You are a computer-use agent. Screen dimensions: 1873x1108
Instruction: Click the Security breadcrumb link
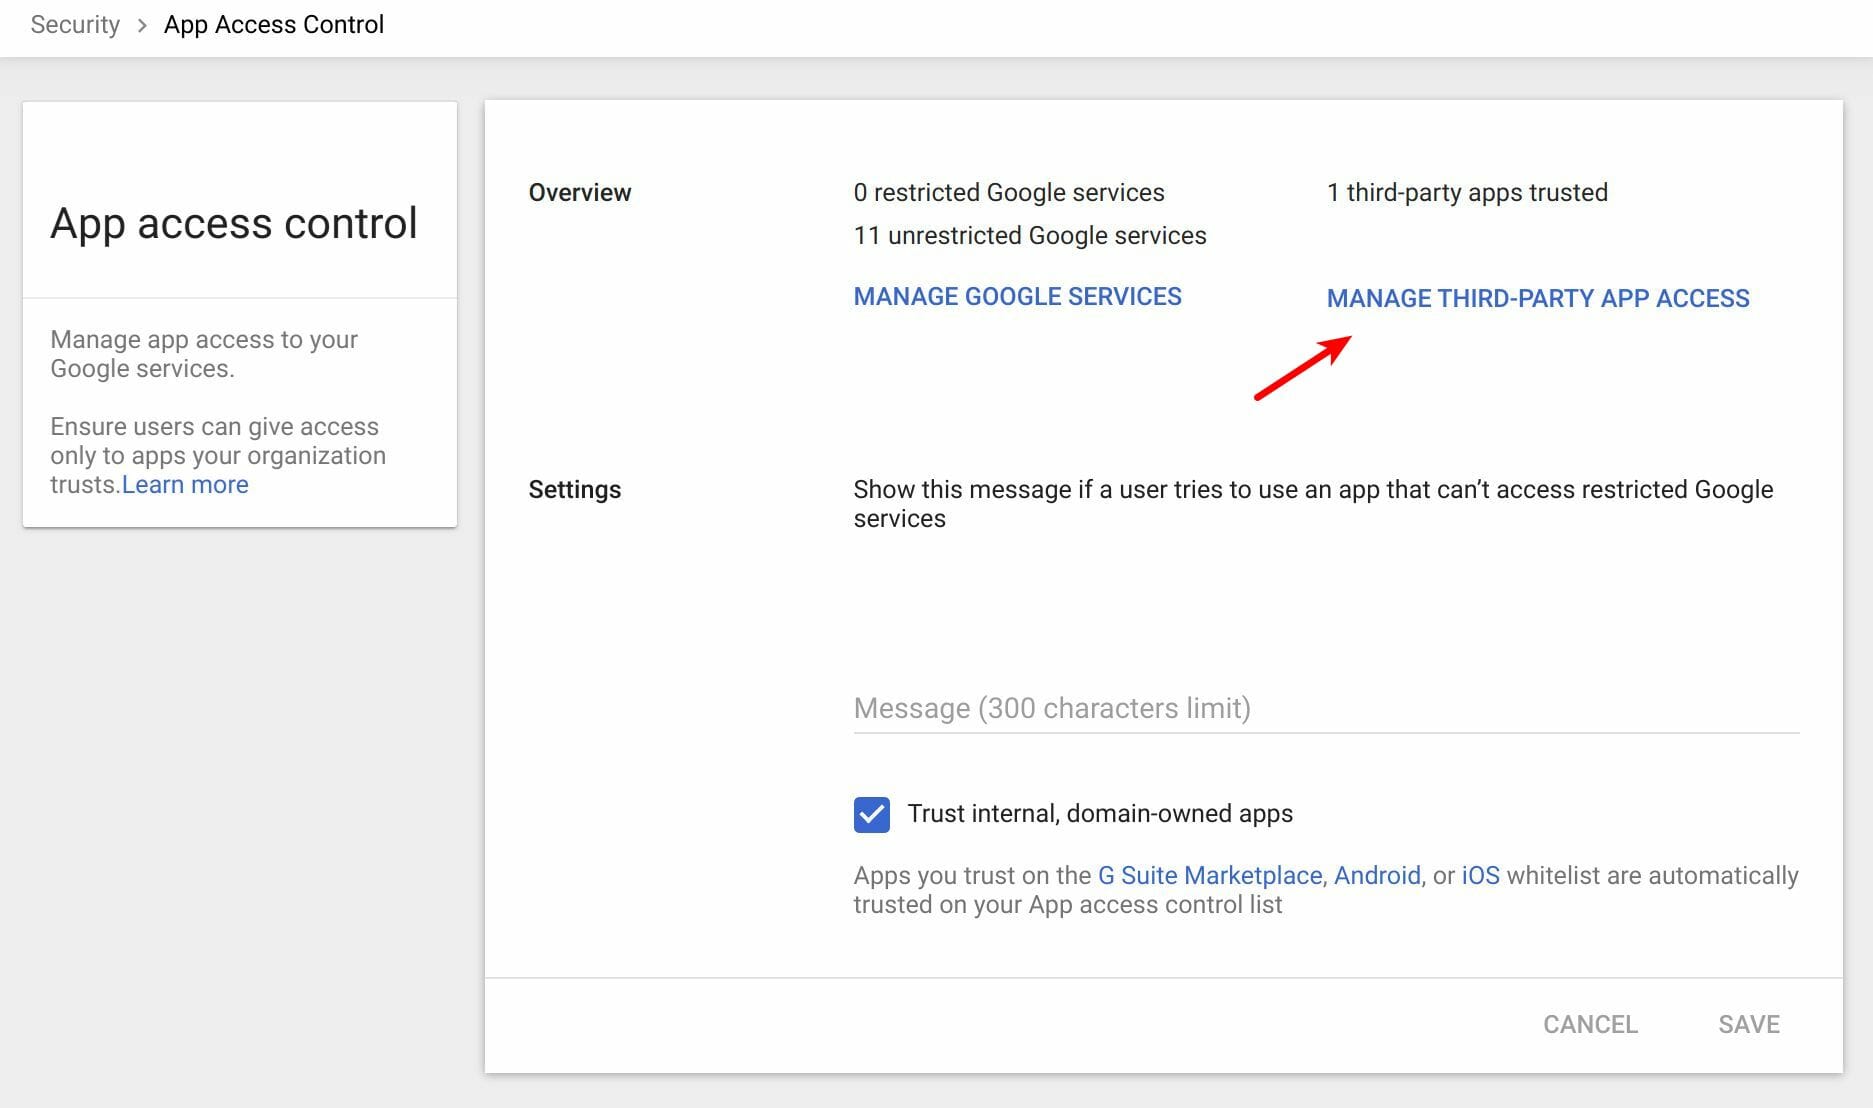pyautogui.click(x=74, y=24)
